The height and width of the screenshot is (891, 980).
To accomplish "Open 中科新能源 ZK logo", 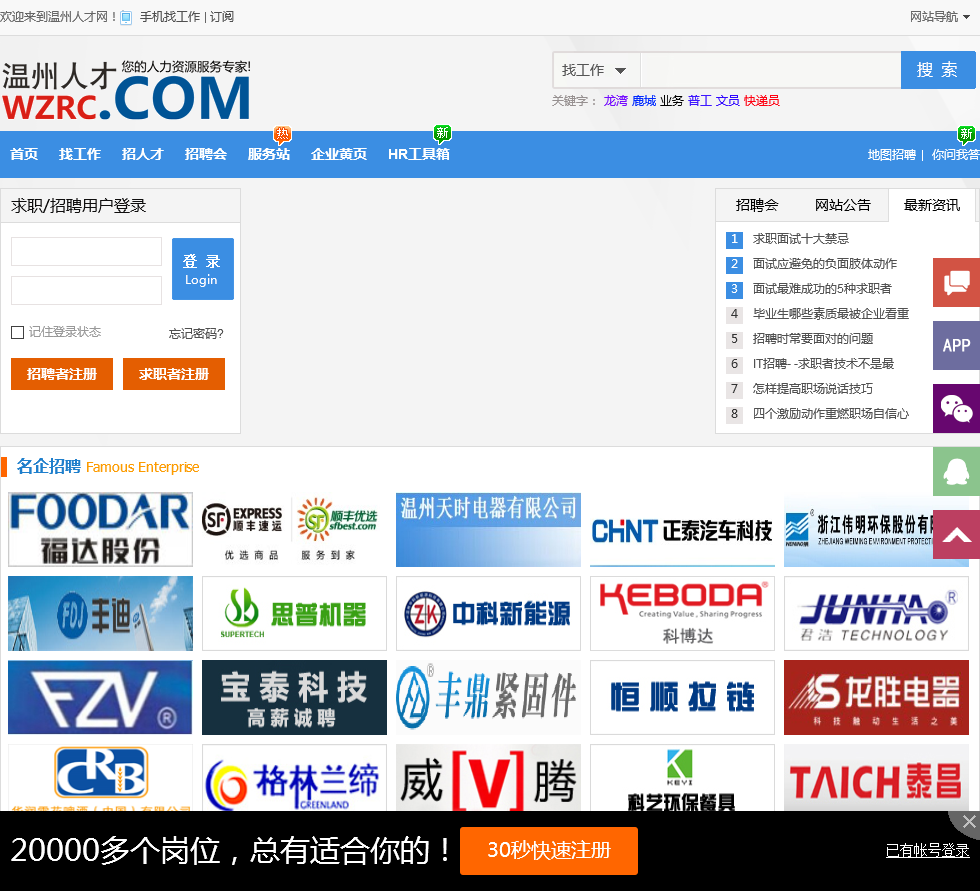I will [488, 614].
